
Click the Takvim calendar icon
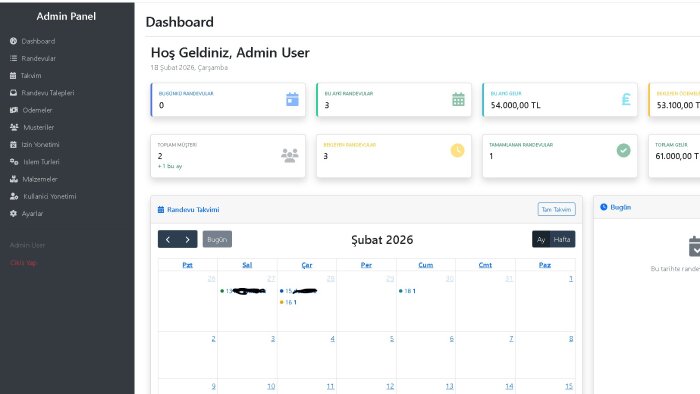pos(13,75)
